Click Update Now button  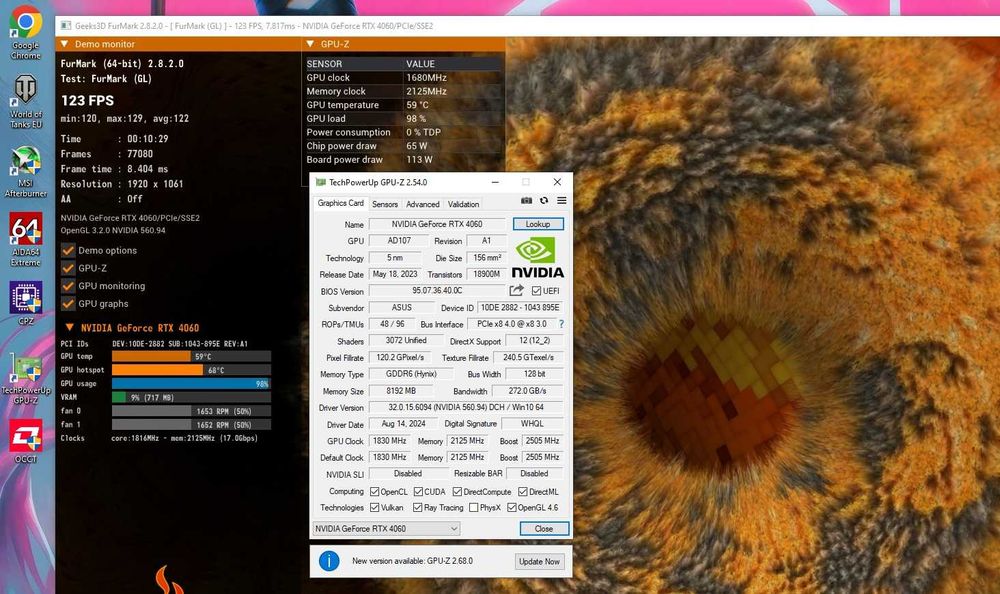click(540, 561)
